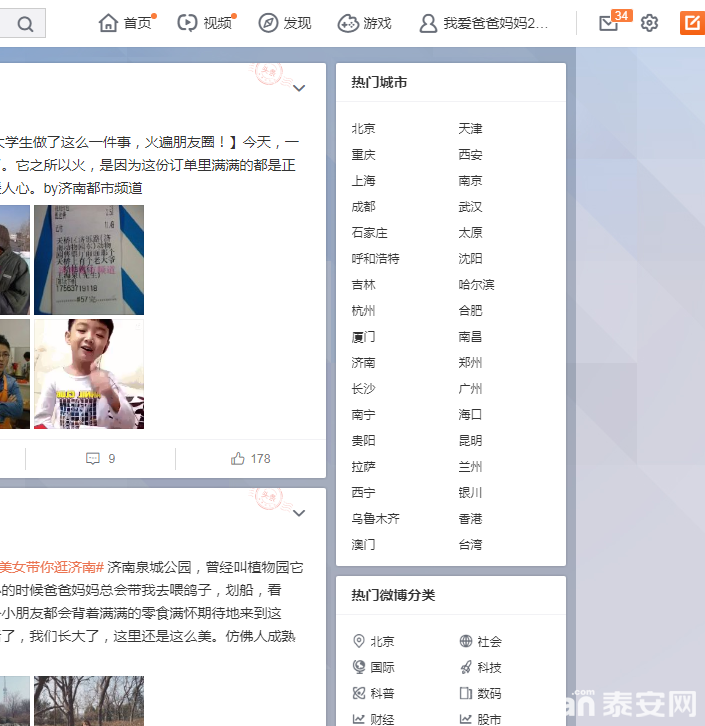Open the boy in white shirt thumbnail

89,374
